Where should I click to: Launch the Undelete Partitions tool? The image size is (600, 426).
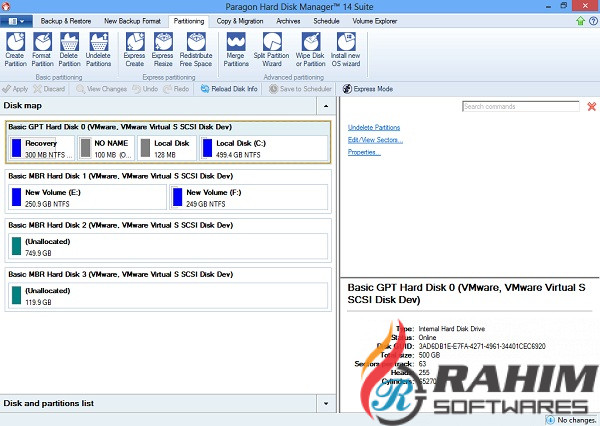pyautogui.click(x=98, y=49)
